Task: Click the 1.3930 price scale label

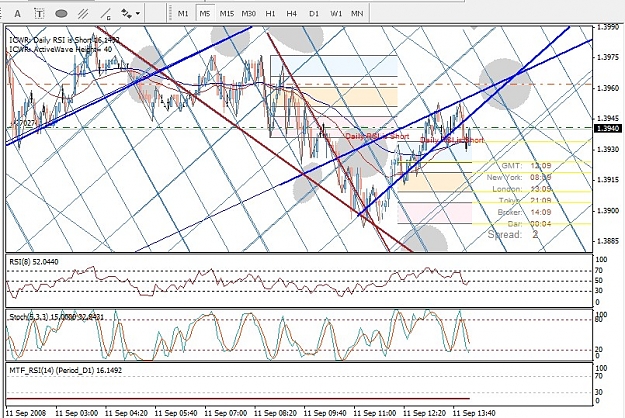Action: pos(607,149)
